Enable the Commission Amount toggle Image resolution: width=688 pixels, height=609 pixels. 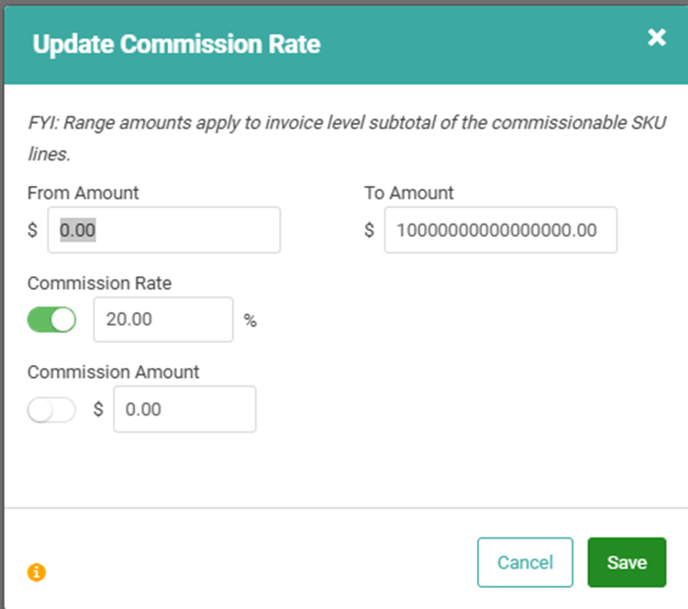click(x=52, y=410)
